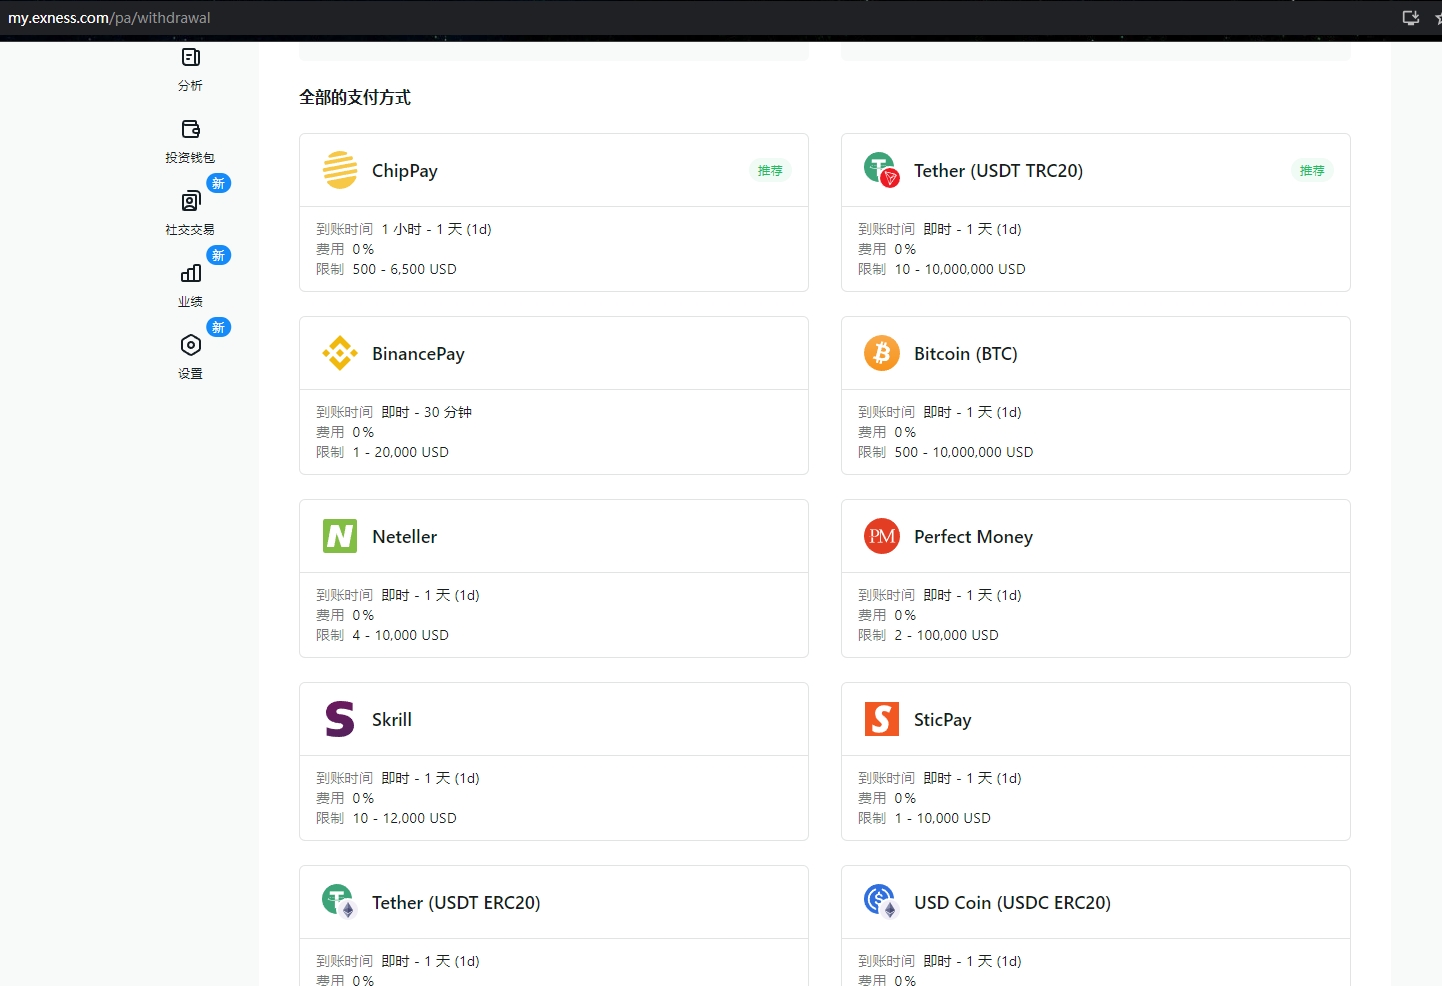The height and width of the screenshot is (986, 1442).
Task: Click Bitcoin limit 500 - 10,000,000 USD
Action: click(964, 452)
